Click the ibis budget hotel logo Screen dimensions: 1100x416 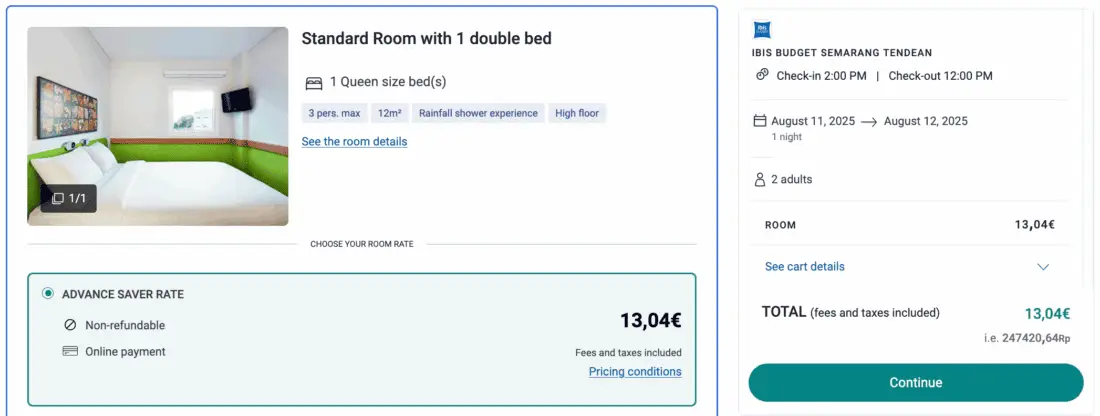point(760,30)
